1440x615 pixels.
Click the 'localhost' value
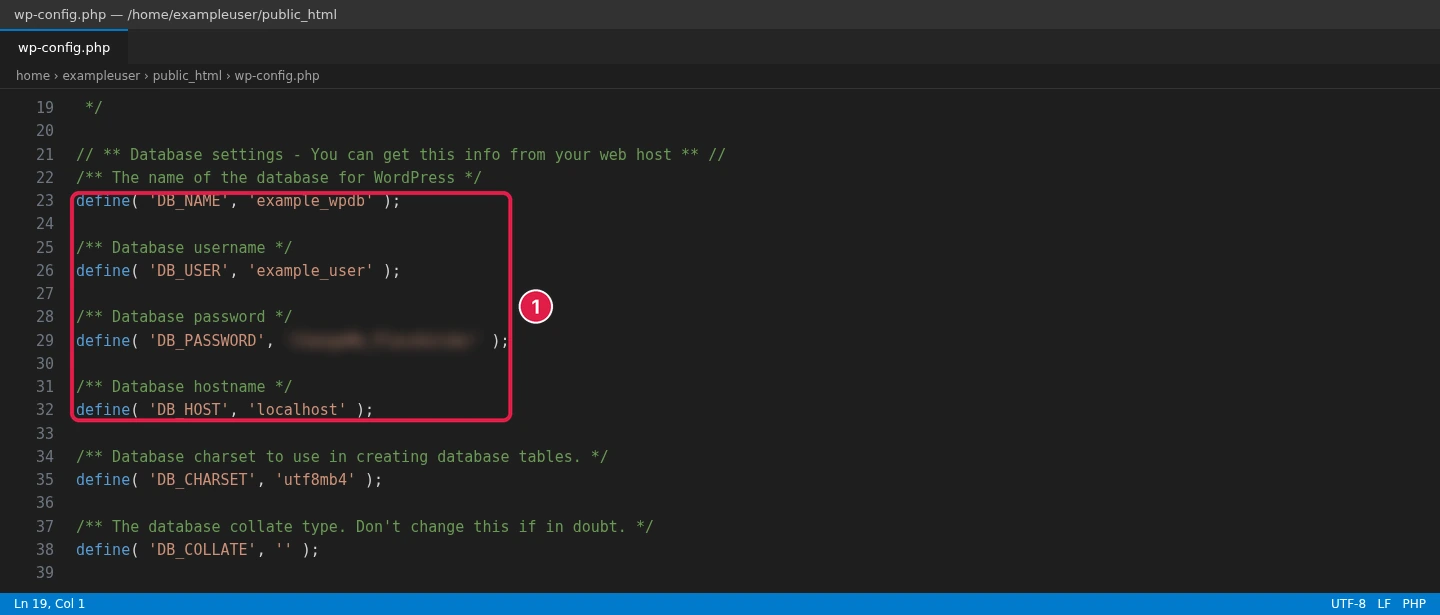click(x=297, y=410)
